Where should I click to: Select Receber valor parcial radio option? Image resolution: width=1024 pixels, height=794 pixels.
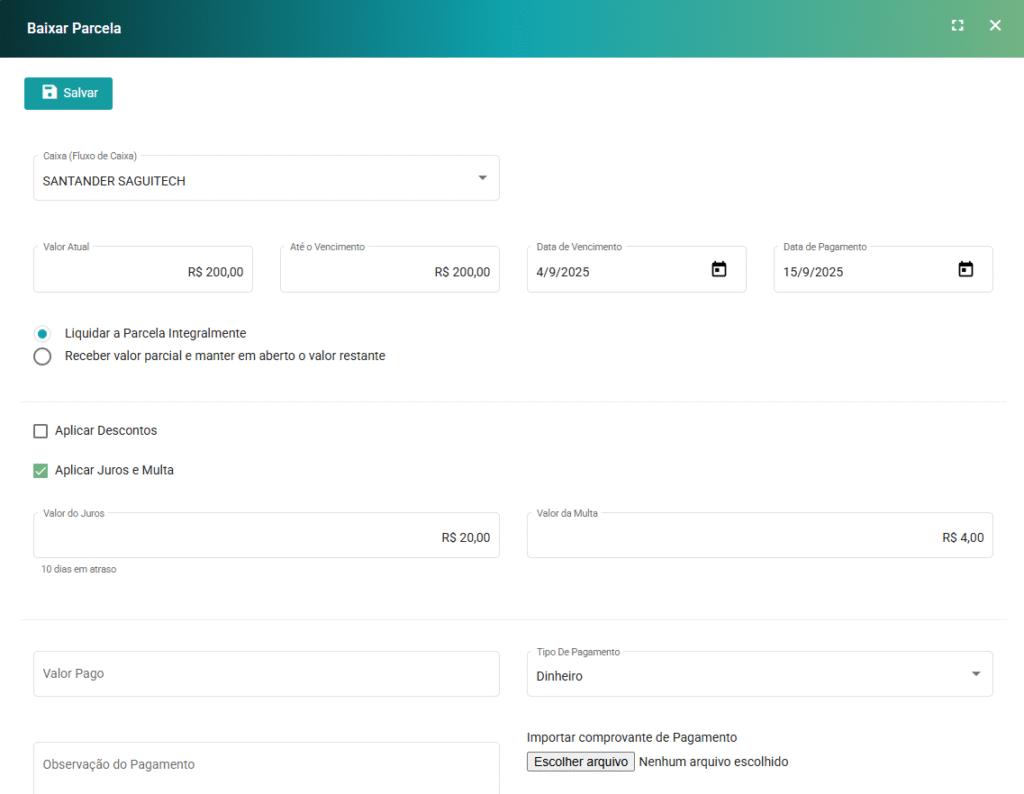click(x=42, y=357)
